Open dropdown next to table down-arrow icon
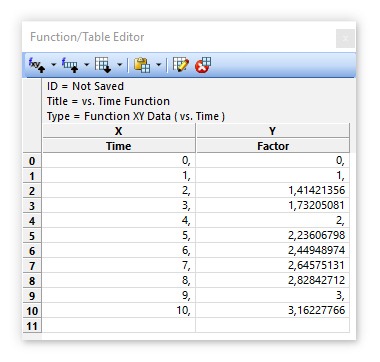 [119, 64]
